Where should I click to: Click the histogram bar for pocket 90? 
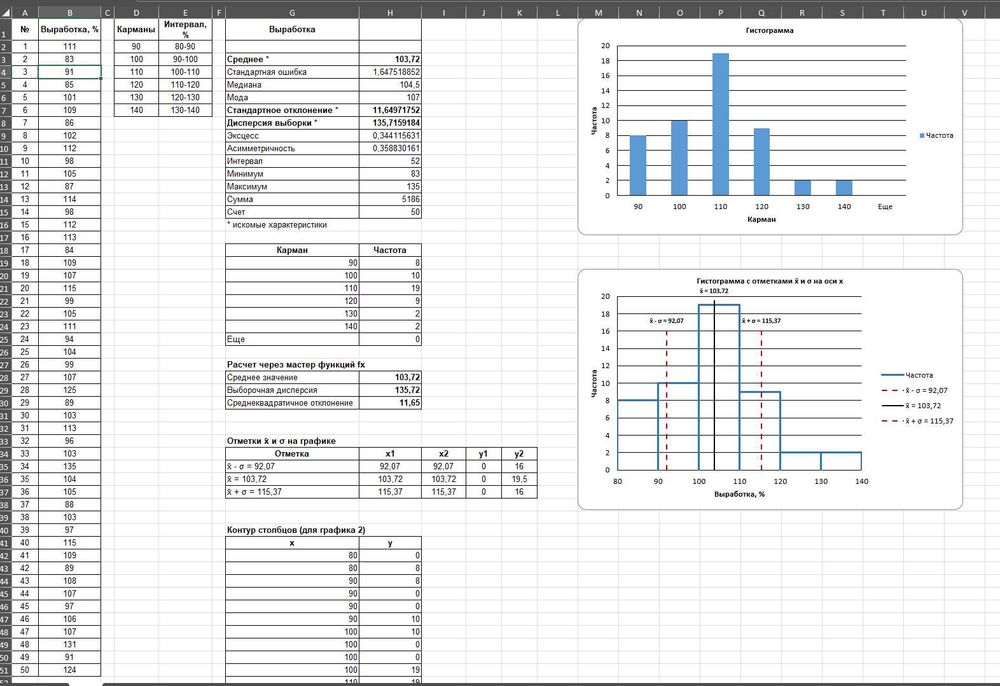coord(638,165)
